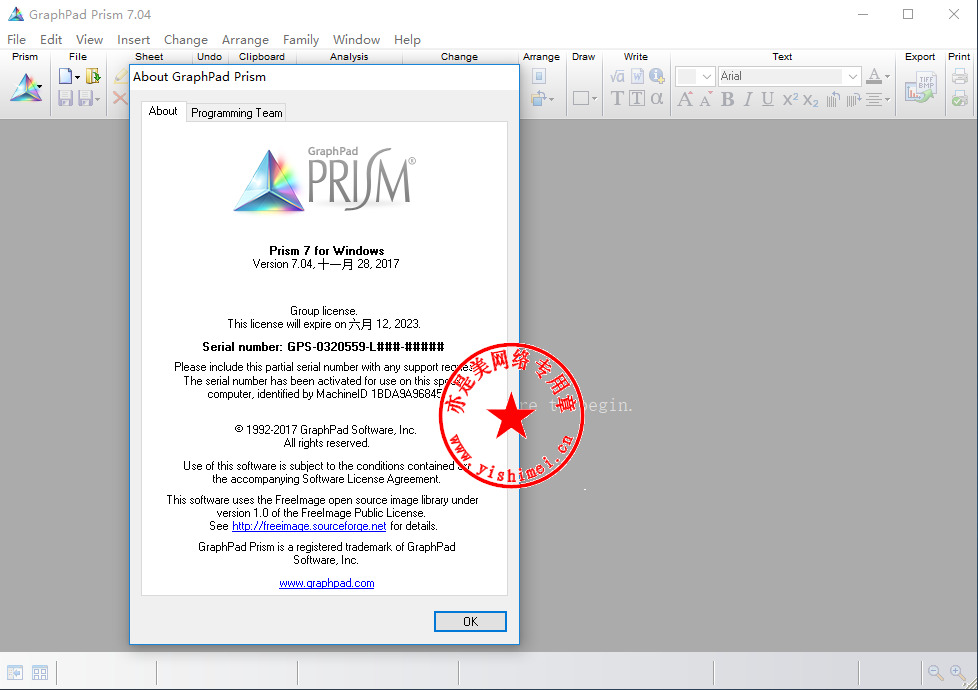Open the Change menu
The width and height of the screenshot is (978, 690).
[x=186, y=40]
